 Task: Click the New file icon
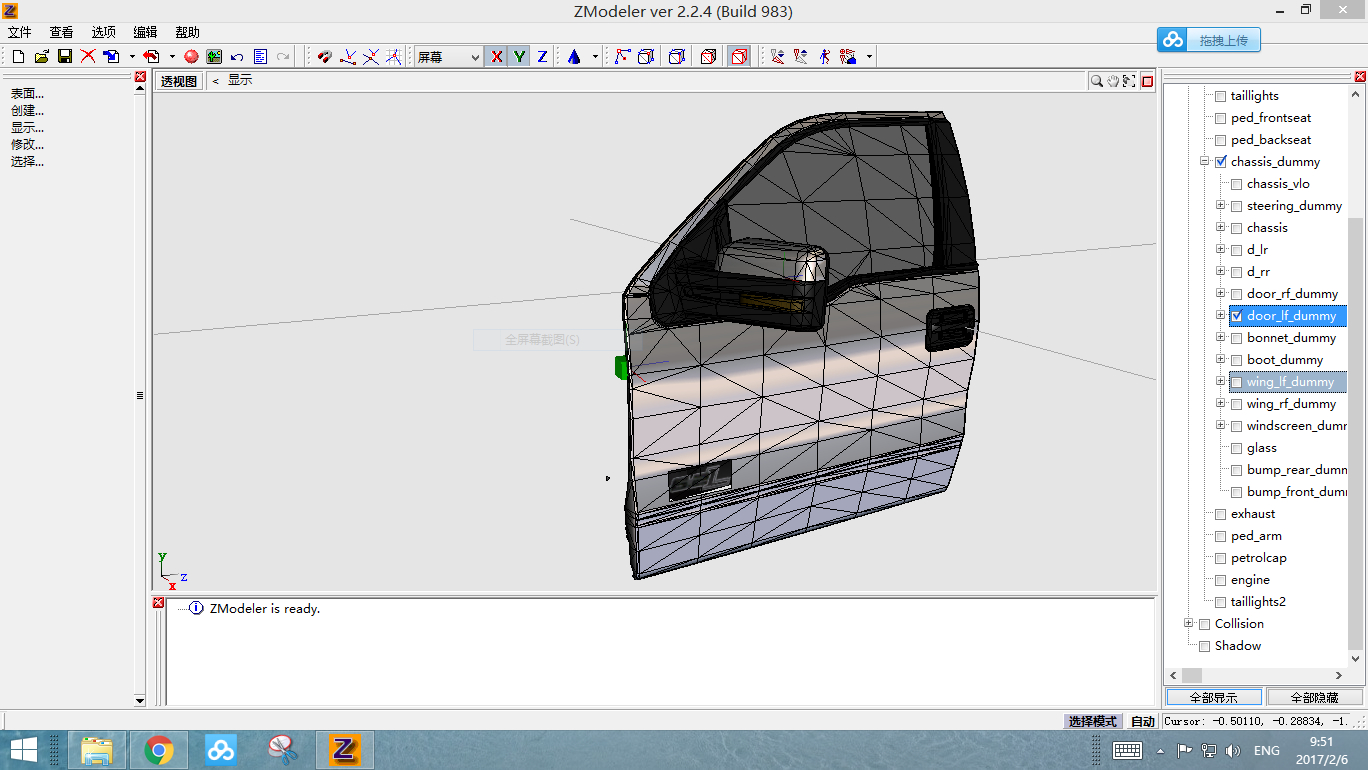[18, 57]
